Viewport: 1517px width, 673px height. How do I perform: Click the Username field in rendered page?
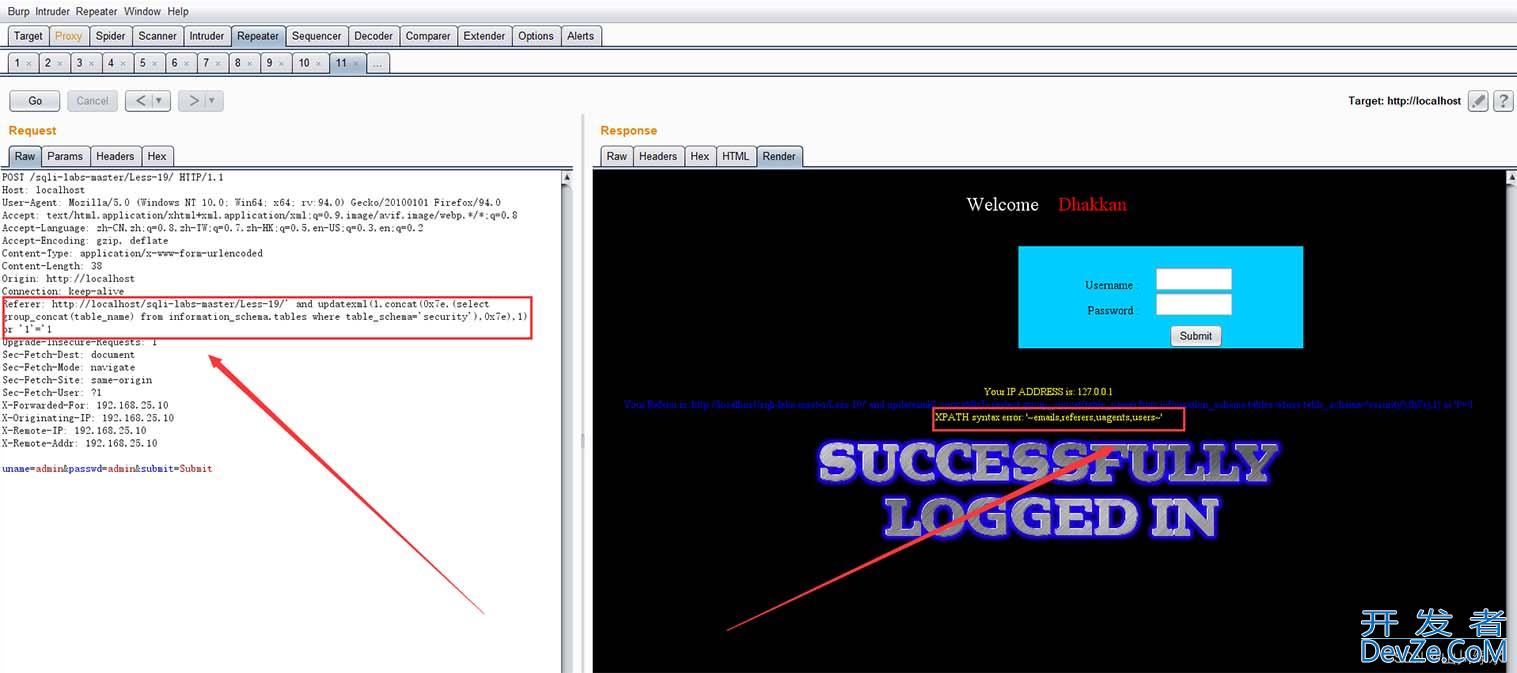pyautogui.click(x=1194, y=280)
